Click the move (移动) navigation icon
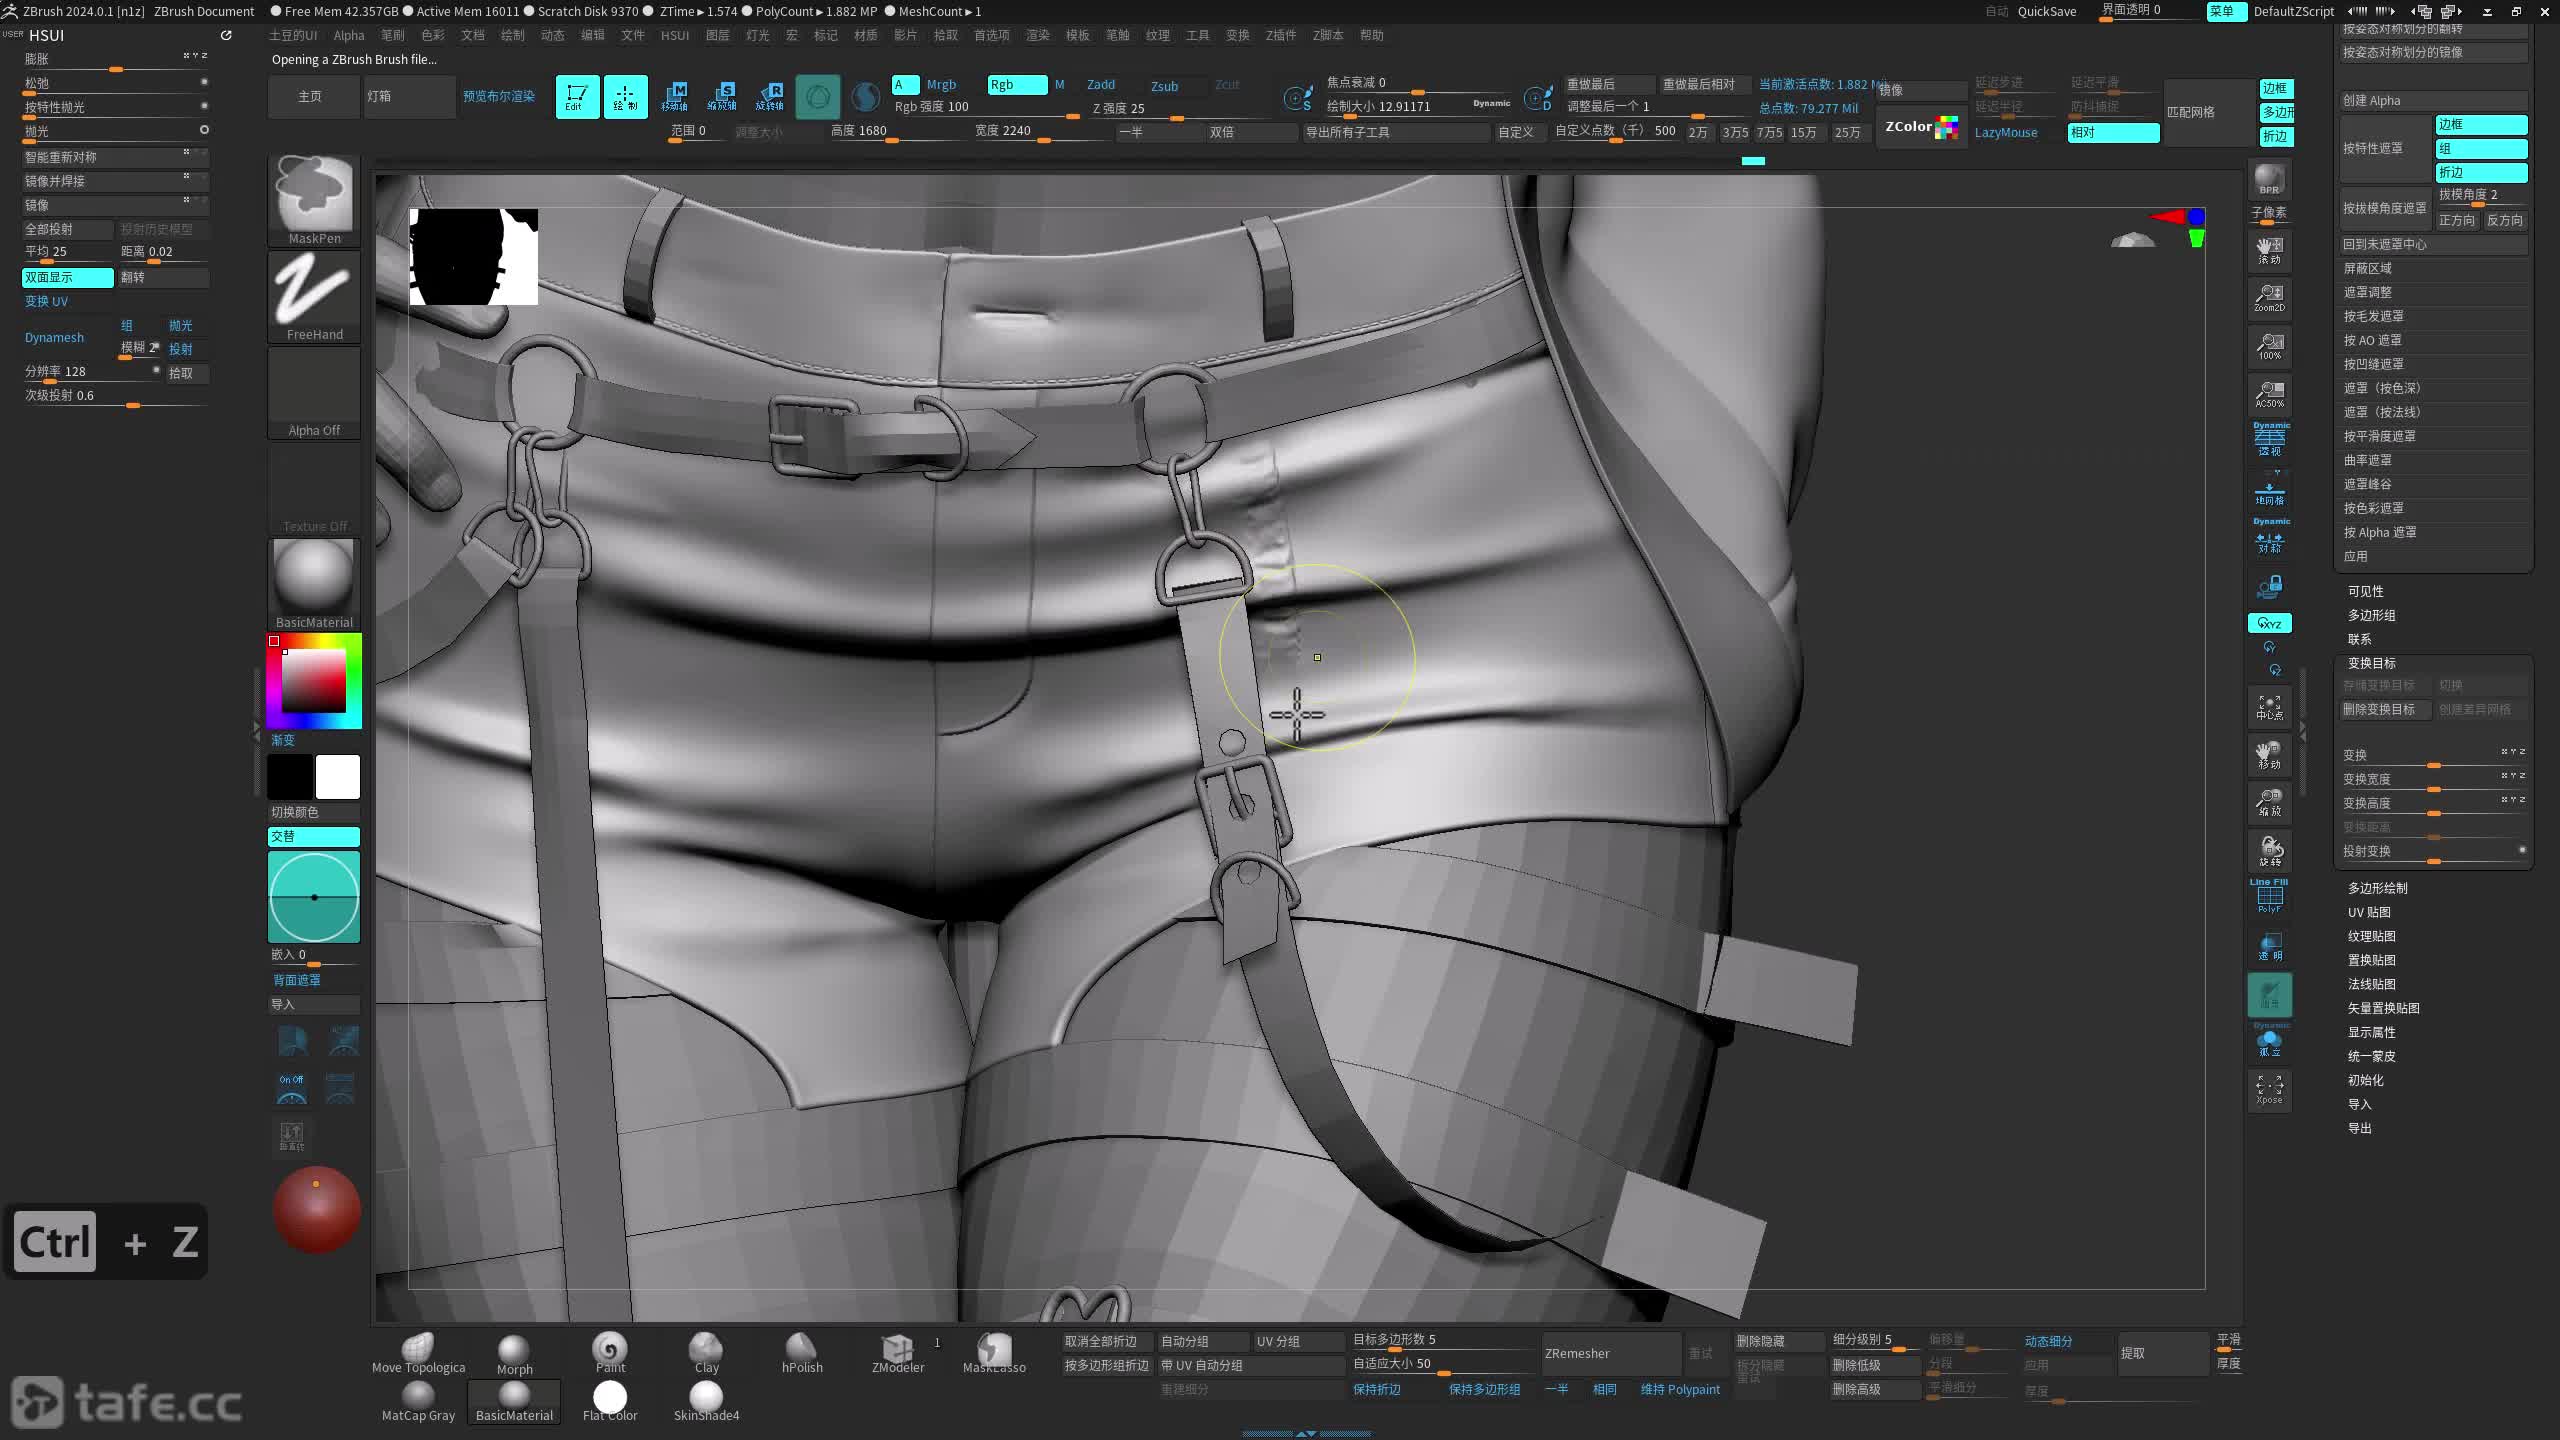 (x=2269, y=755)
